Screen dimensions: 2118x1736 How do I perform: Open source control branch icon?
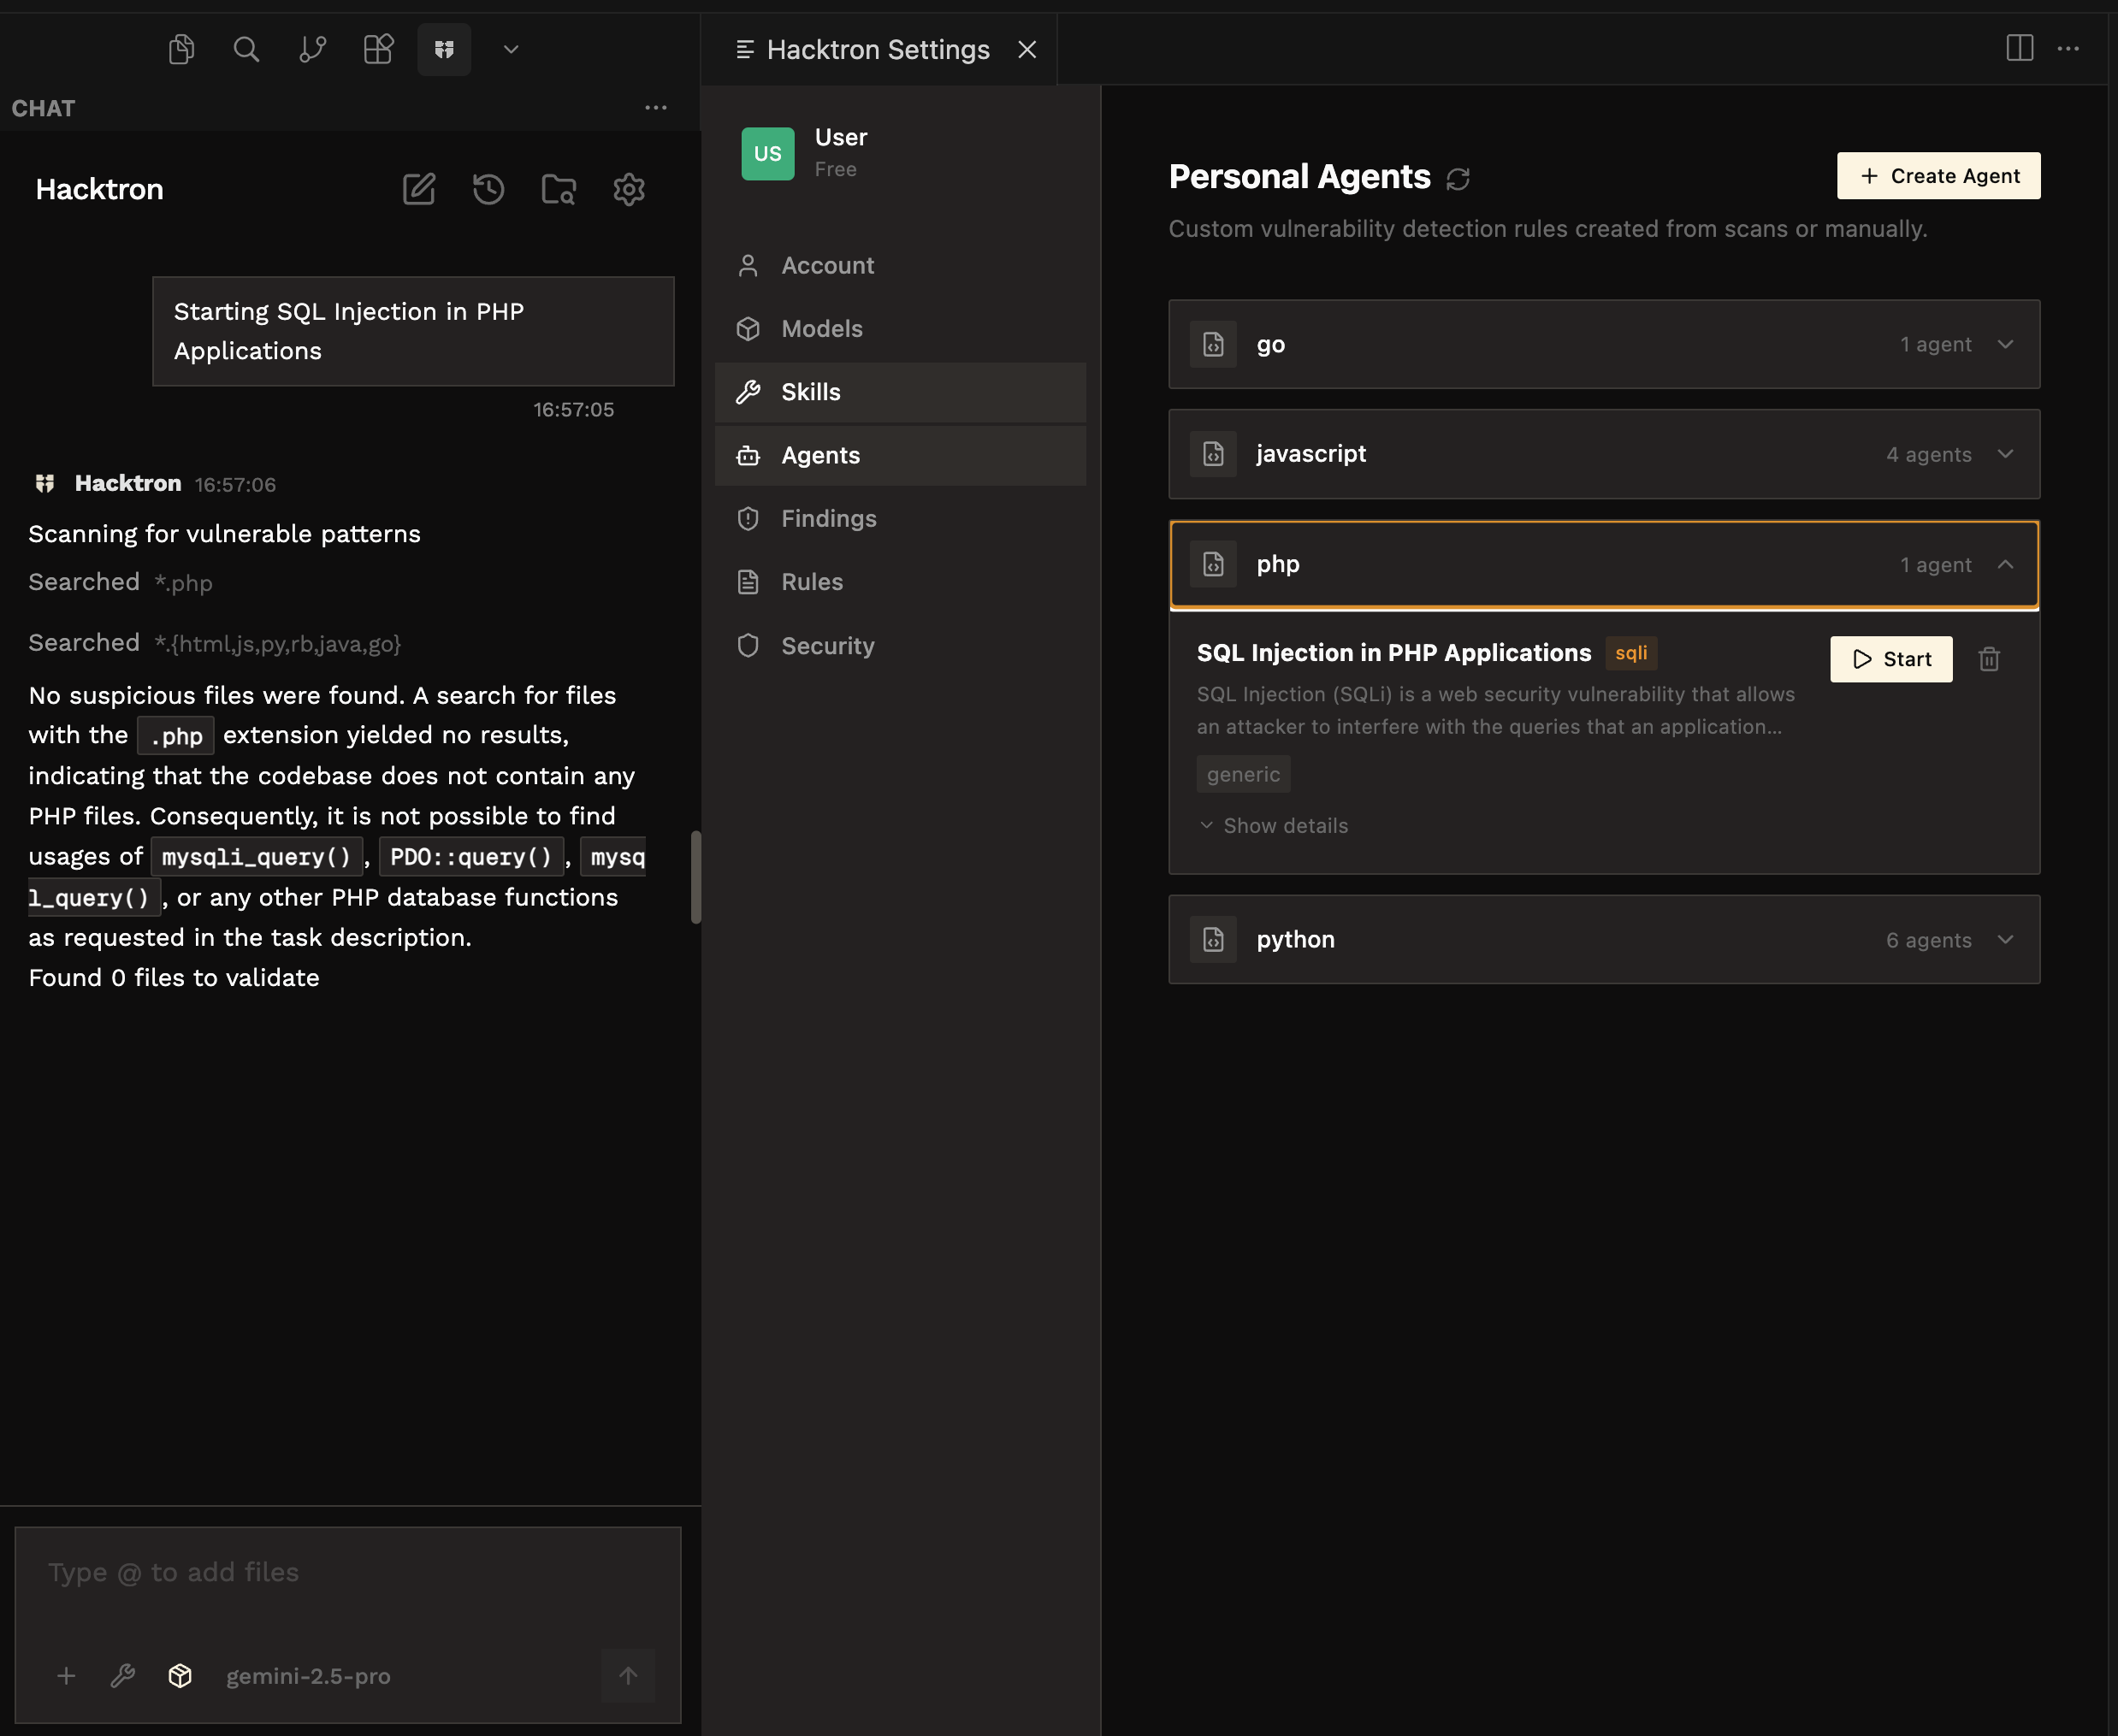312,49
